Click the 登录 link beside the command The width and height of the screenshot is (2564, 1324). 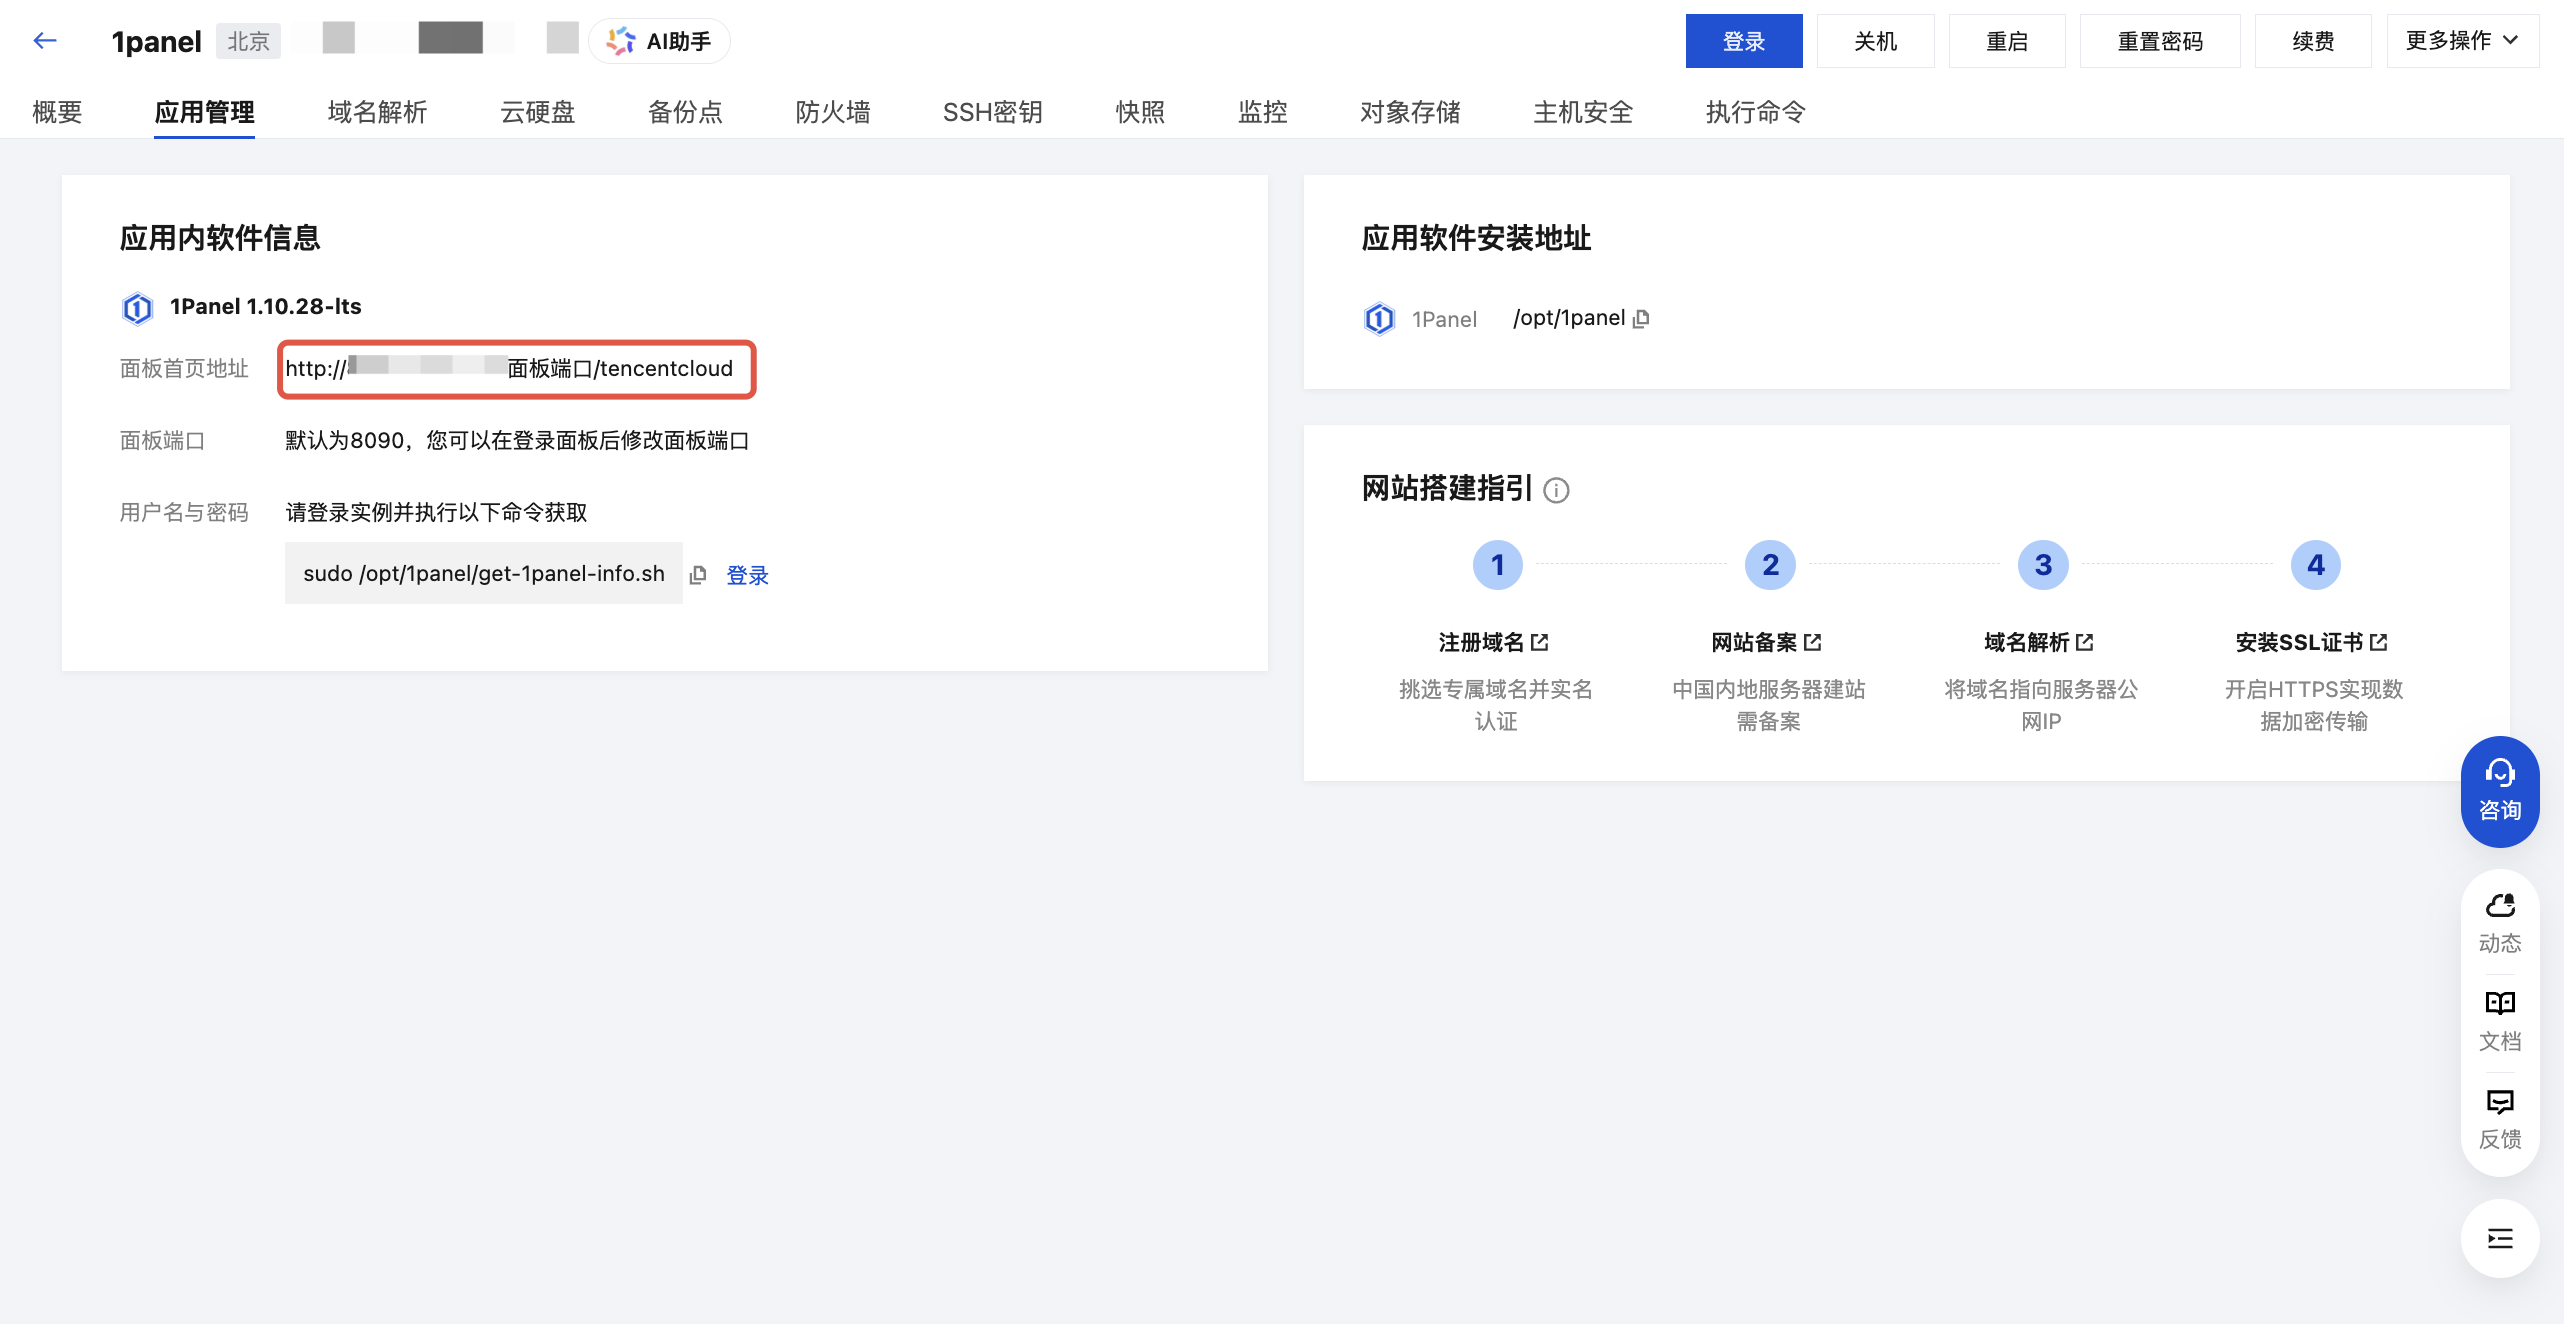(747, 575)
